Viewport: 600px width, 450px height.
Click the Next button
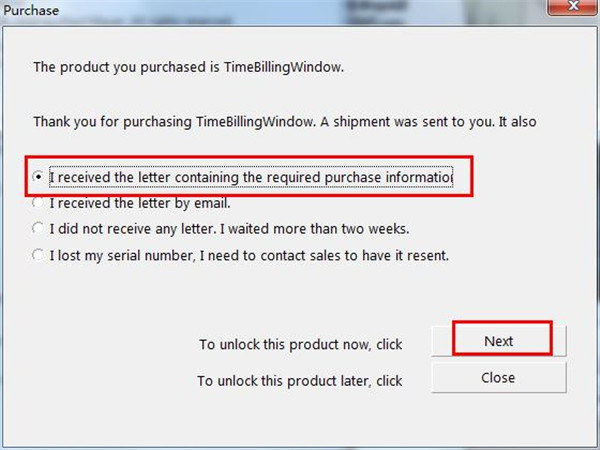pyautogui.click(x=498, y=341)
